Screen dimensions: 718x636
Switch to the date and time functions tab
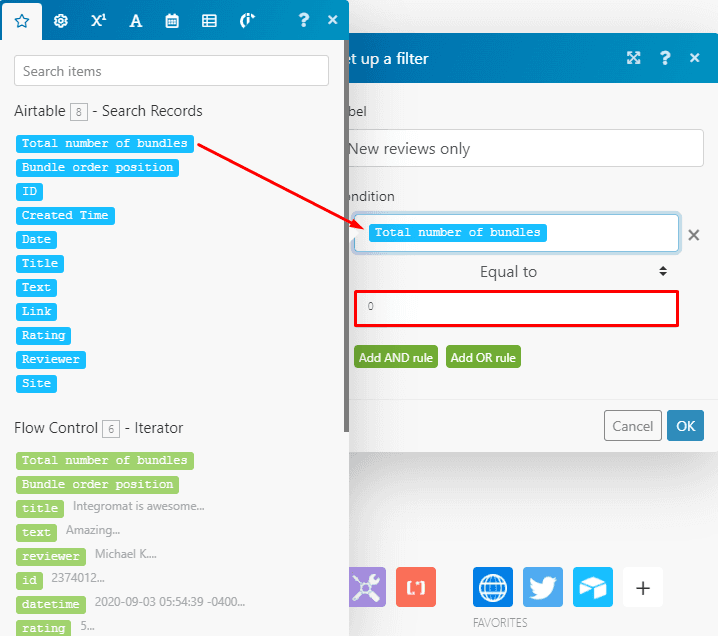172,20
